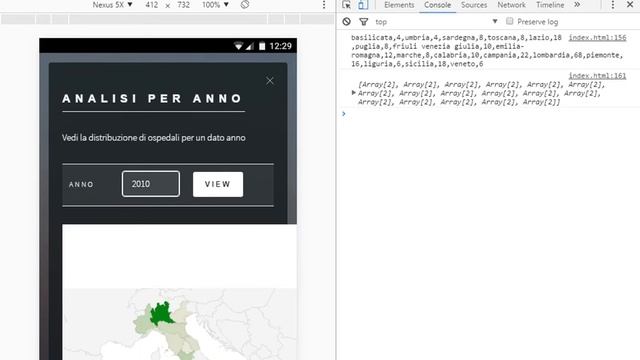Switch to the Elements tab

pos(399,5)
